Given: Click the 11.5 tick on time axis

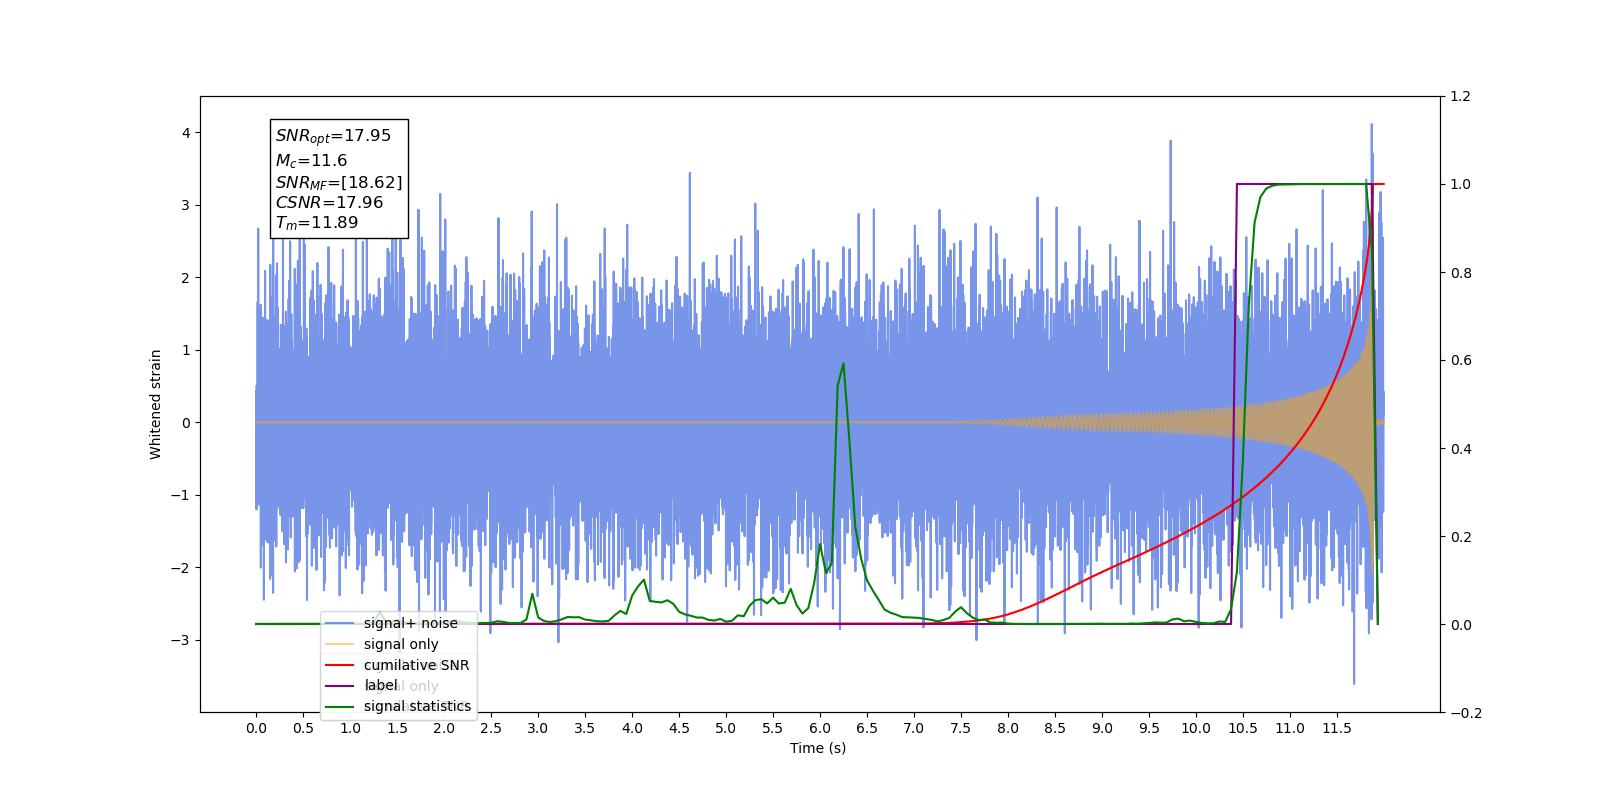Looking at the screenshot, I should 1337,728.
